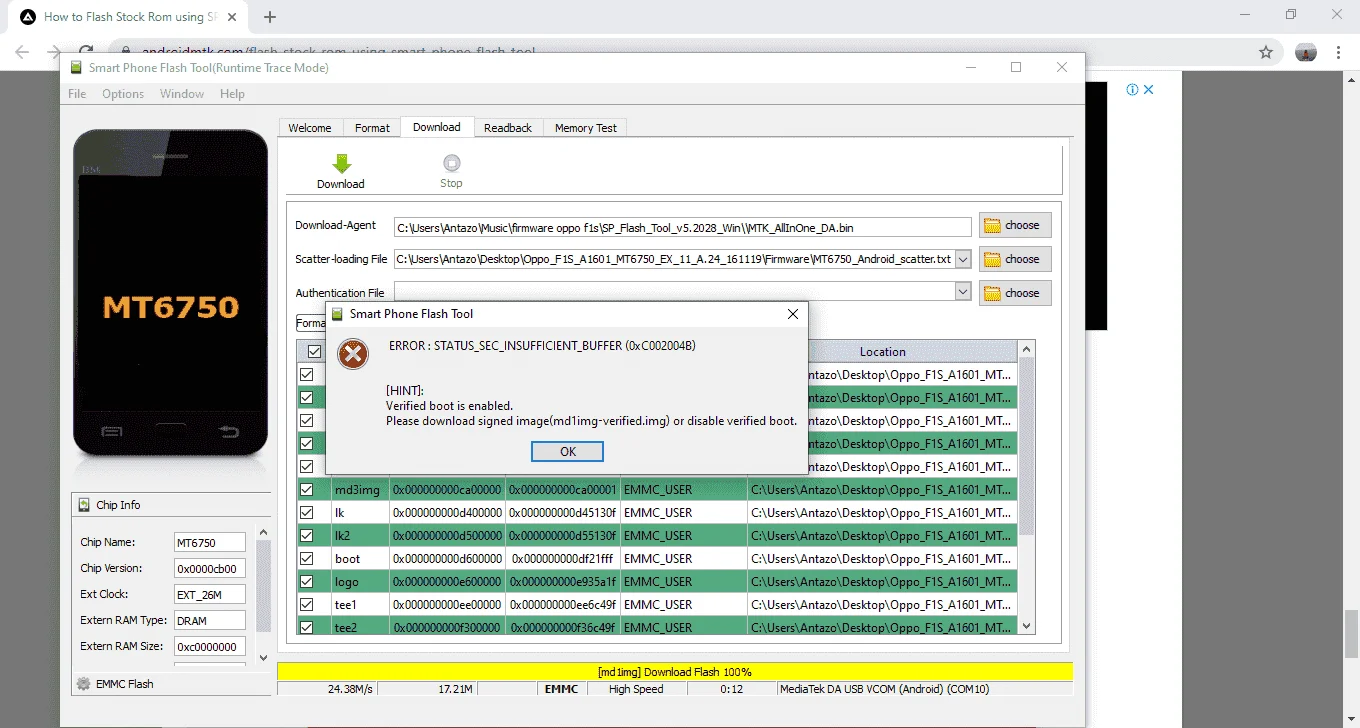This screenshot has height=728, width=1360.
Task: Click the Download Flash 100% progress bar
Action: coord(675,672)
